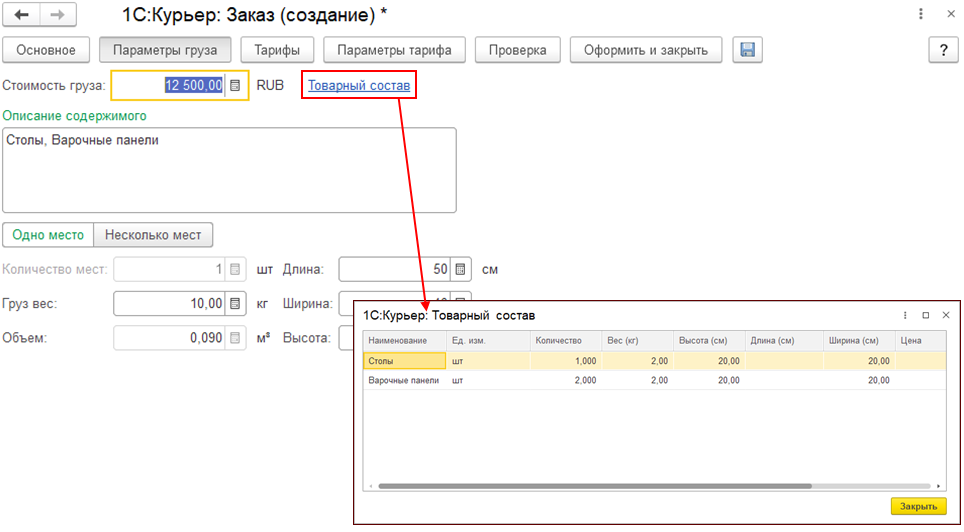Viewport: 964px width, 532px height.
Task: Save order using the floppy disk icon
Action: tap(748, 50)
